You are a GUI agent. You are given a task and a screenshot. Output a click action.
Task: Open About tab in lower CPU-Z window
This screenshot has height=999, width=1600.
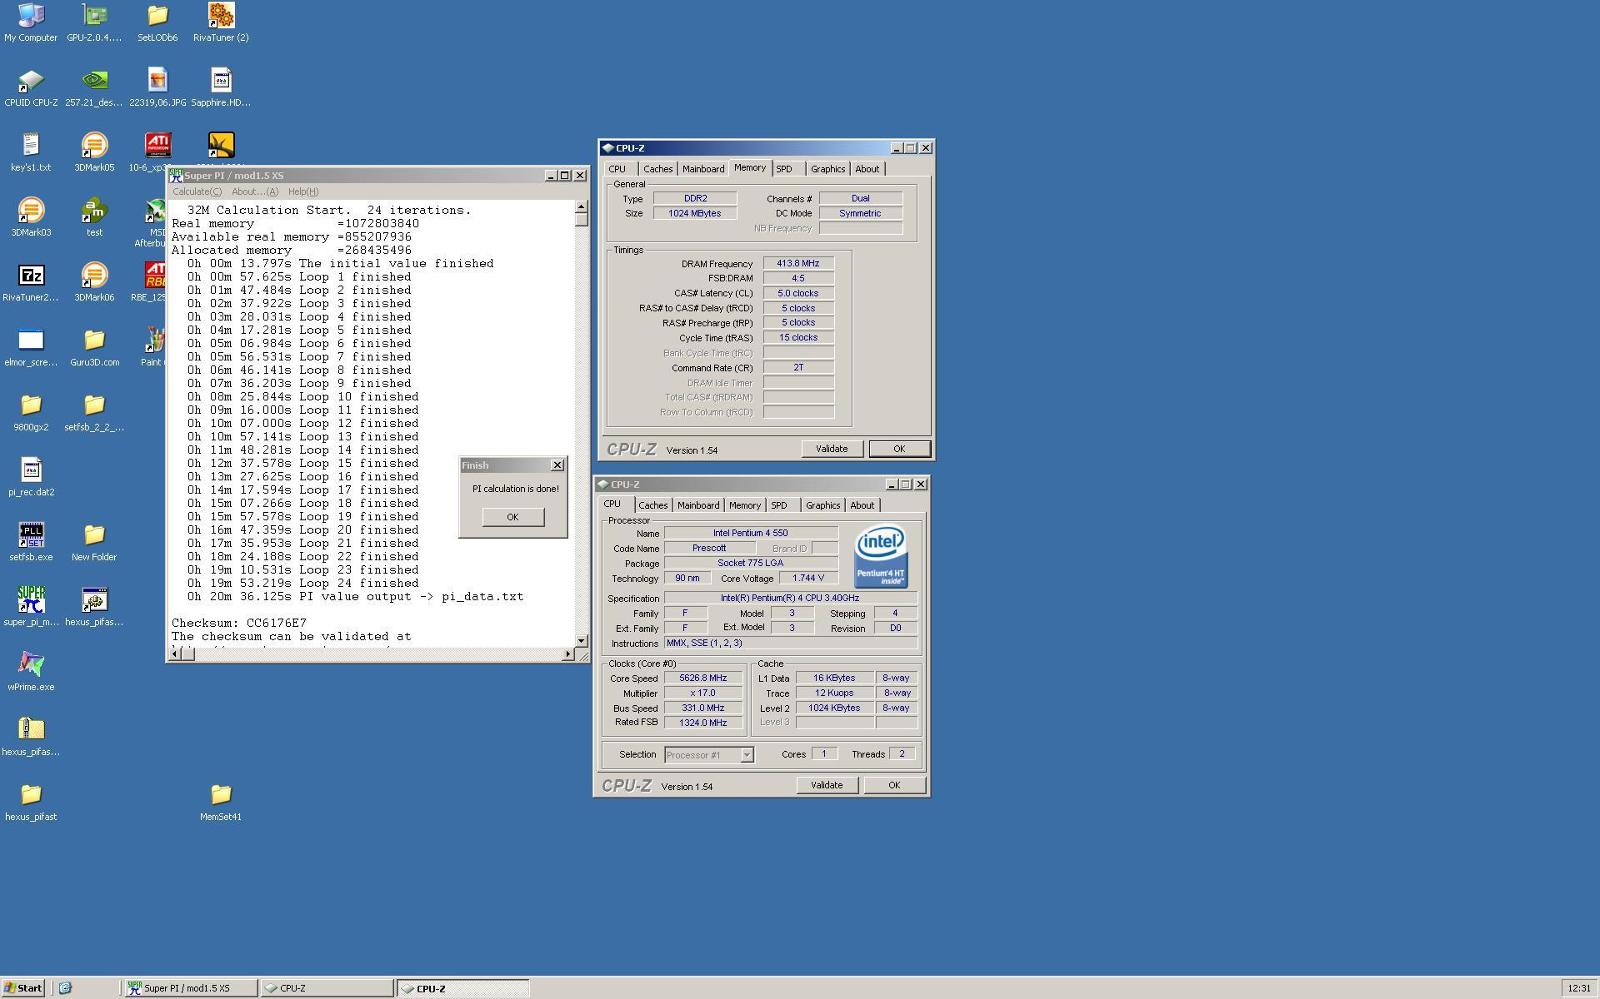[x=862, y=505]
